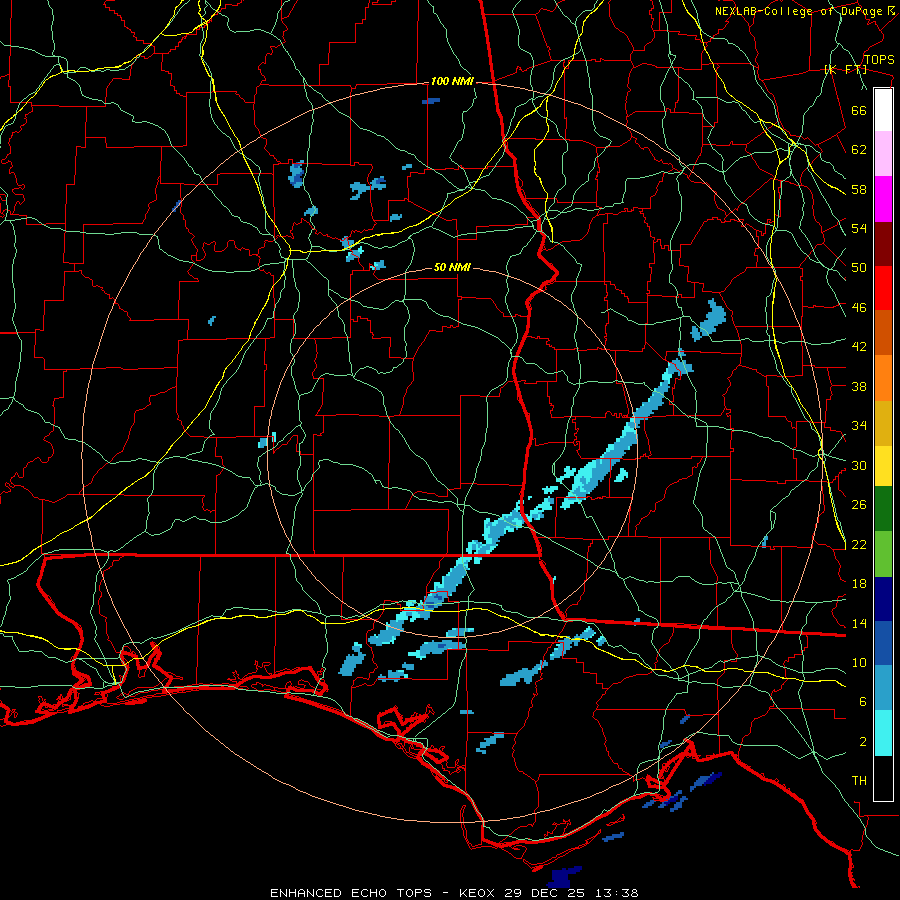Click the dark red 54 kft swatch
Viewport: 900px width, 900px height.
[x=883, y=243]
